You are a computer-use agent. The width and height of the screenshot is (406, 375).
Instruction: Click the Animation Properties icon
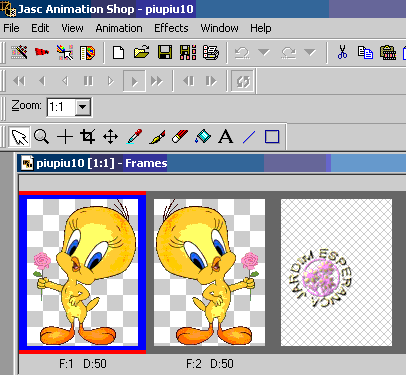tap(211, 52)
